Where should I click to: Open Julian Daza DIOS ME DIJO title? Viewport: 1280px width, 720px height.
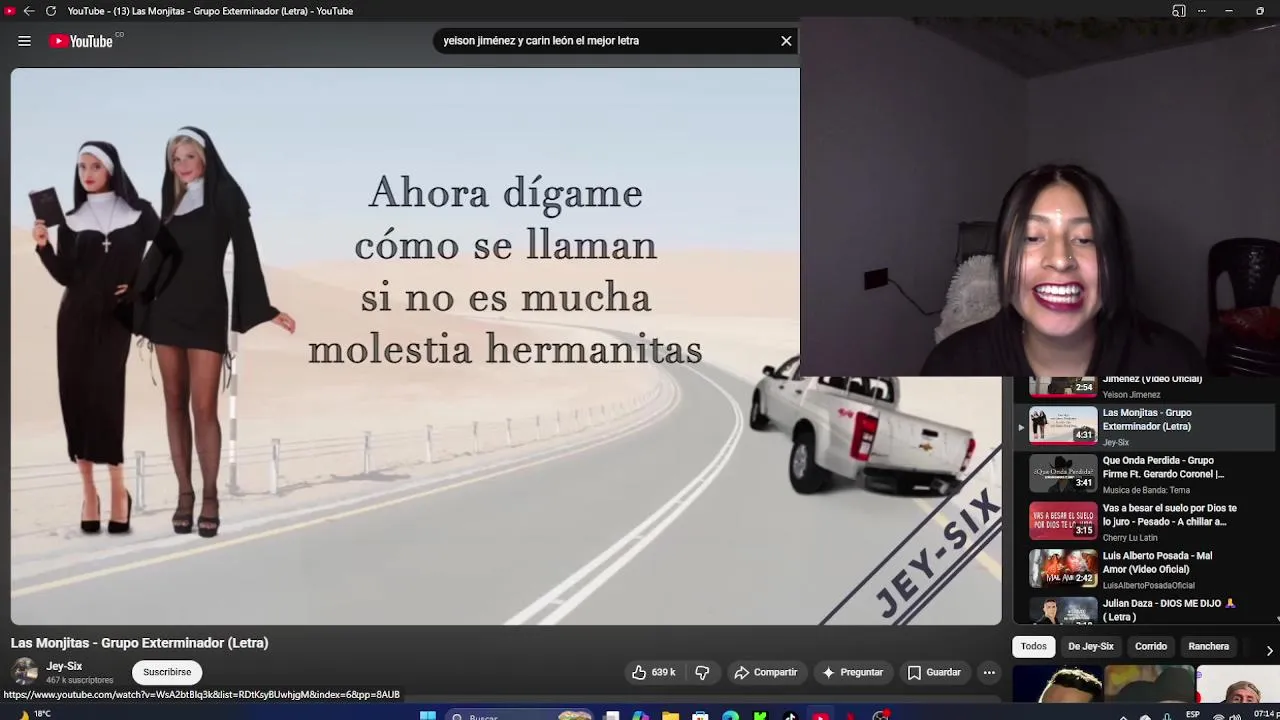pos(1169,610)
